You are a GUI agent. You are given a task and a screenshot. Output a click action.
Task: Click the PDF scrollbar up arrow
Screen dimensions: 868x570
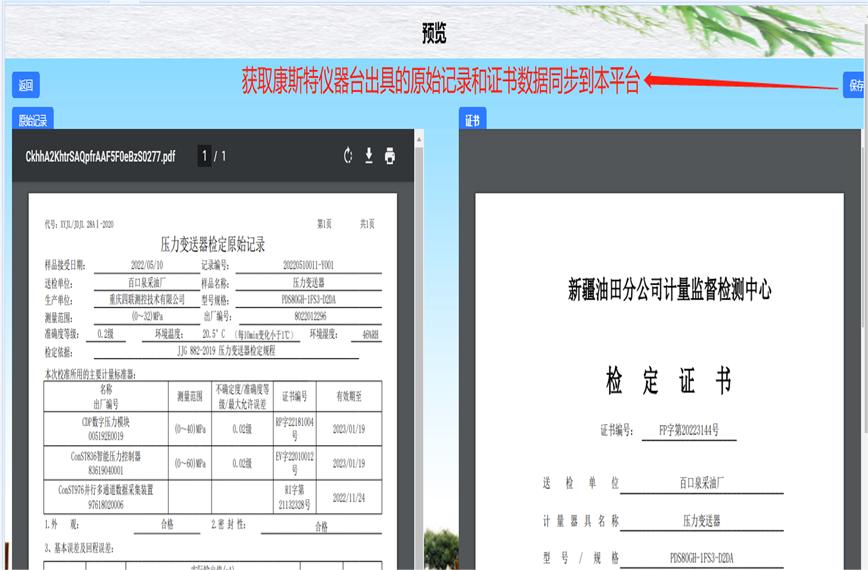(419, 137)
